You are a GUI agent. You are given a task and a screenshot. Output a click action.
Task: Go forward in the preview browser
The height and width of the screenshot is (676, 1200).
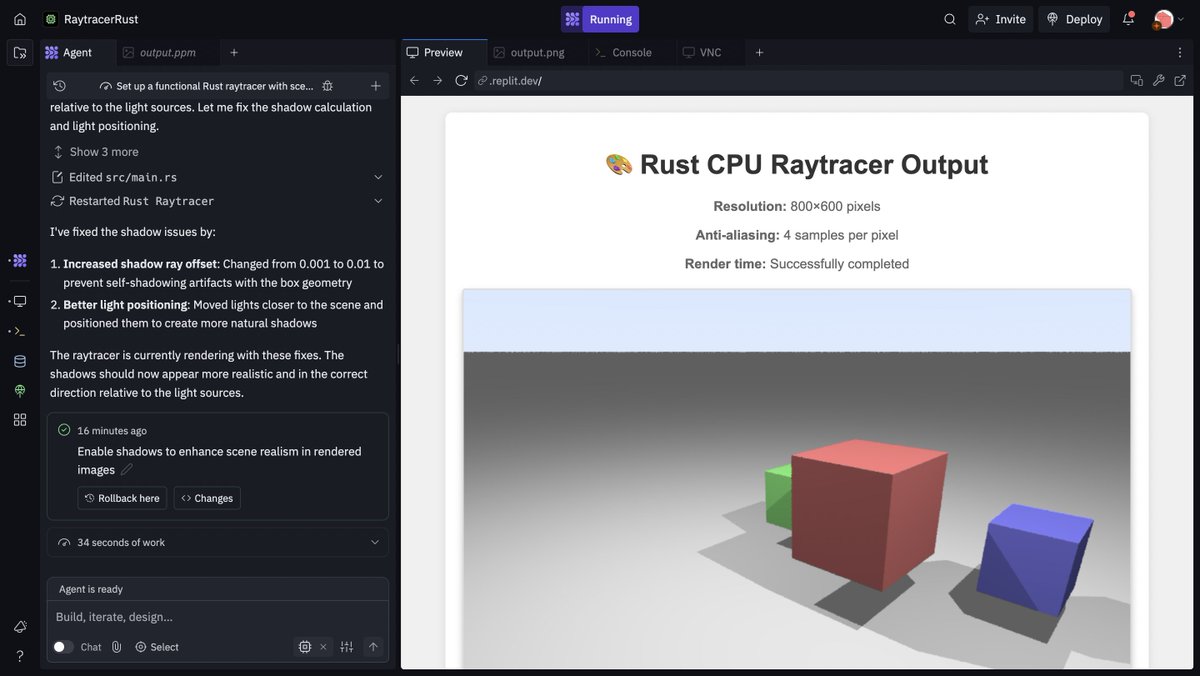438,80
